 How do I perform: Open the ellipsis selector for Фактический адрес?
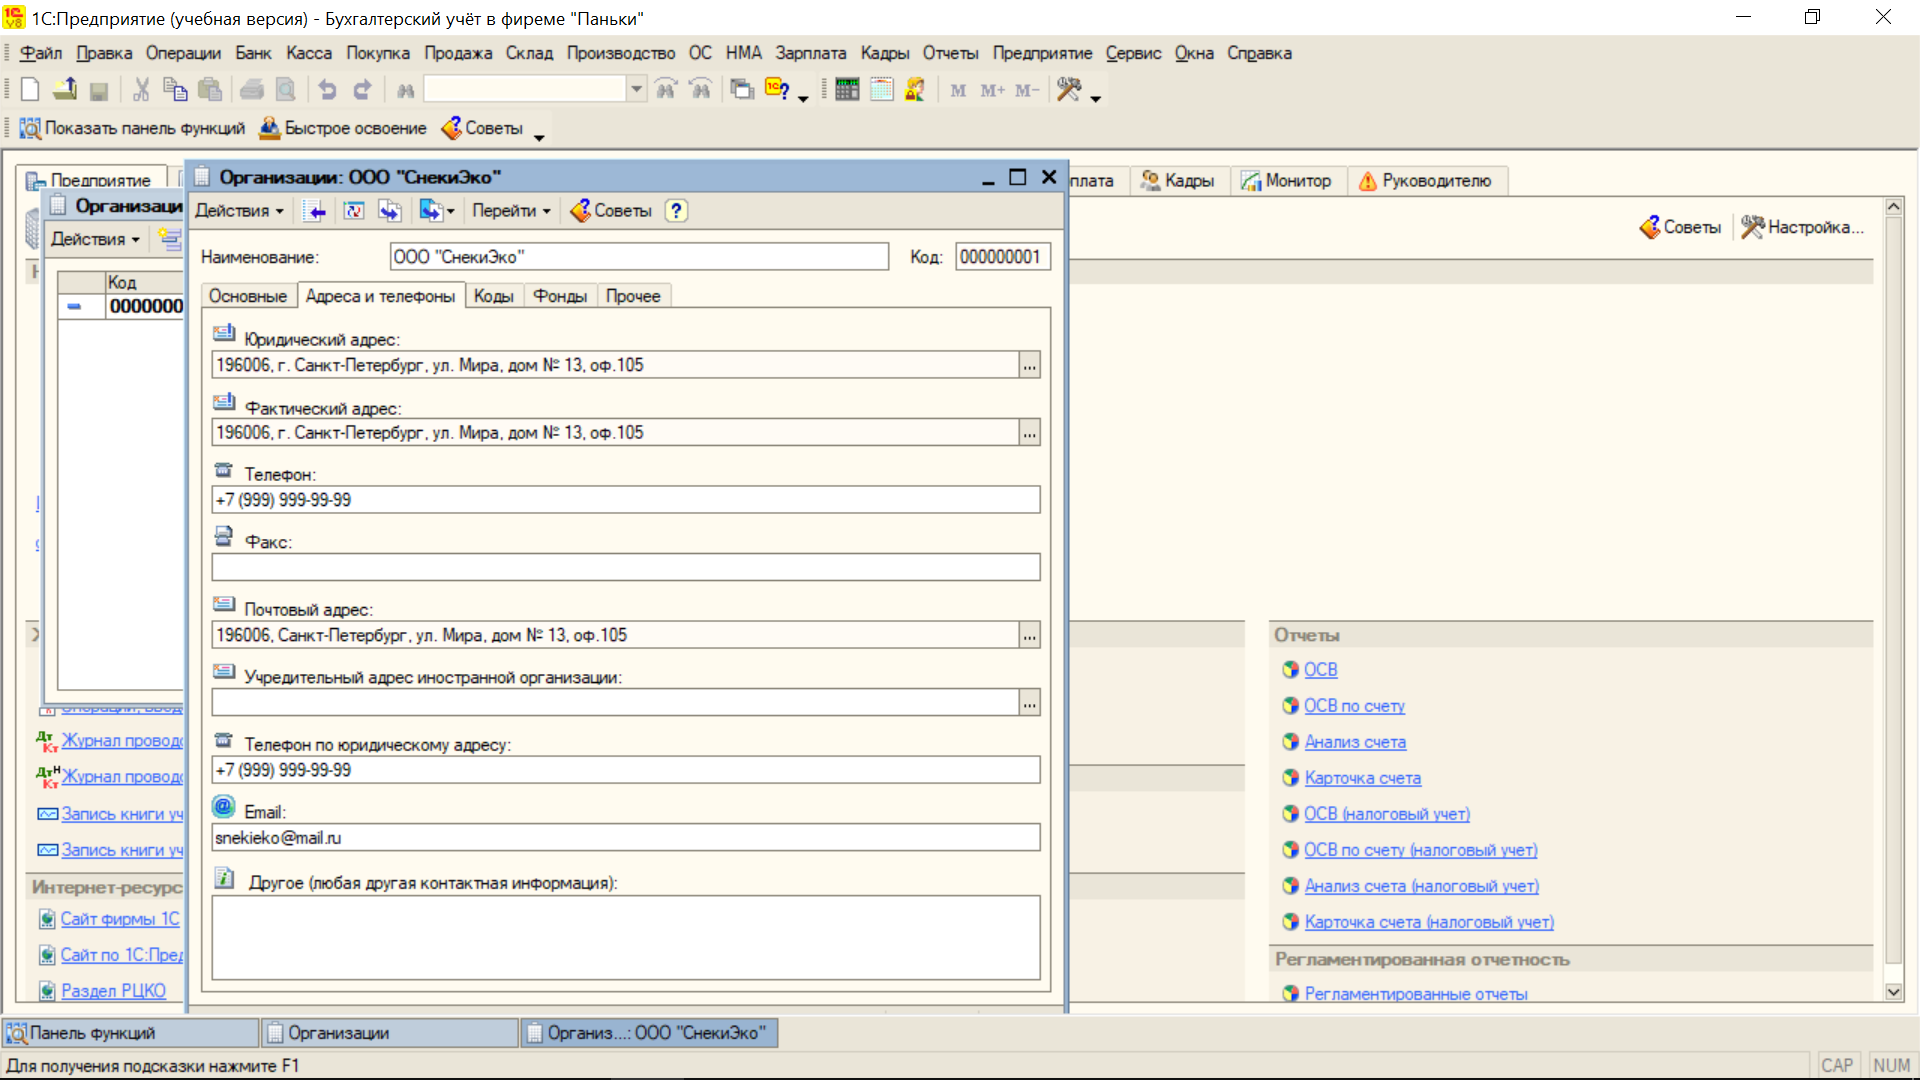pyautogui.click(x=1029, y=433)
